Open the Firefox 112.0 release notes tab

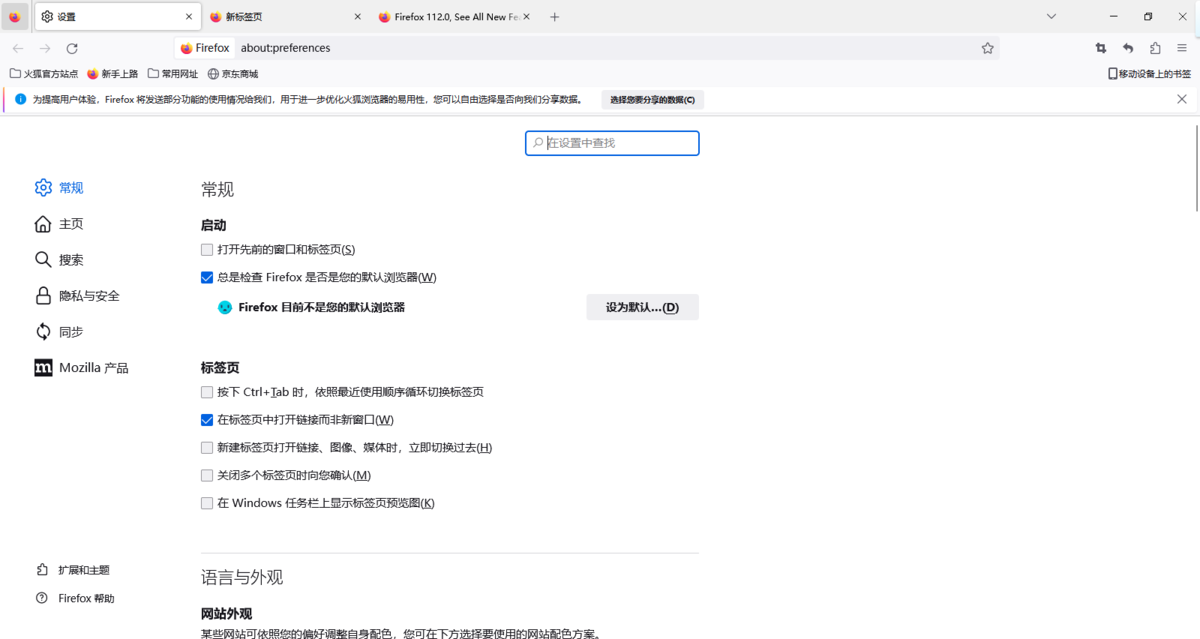point(450,16)
